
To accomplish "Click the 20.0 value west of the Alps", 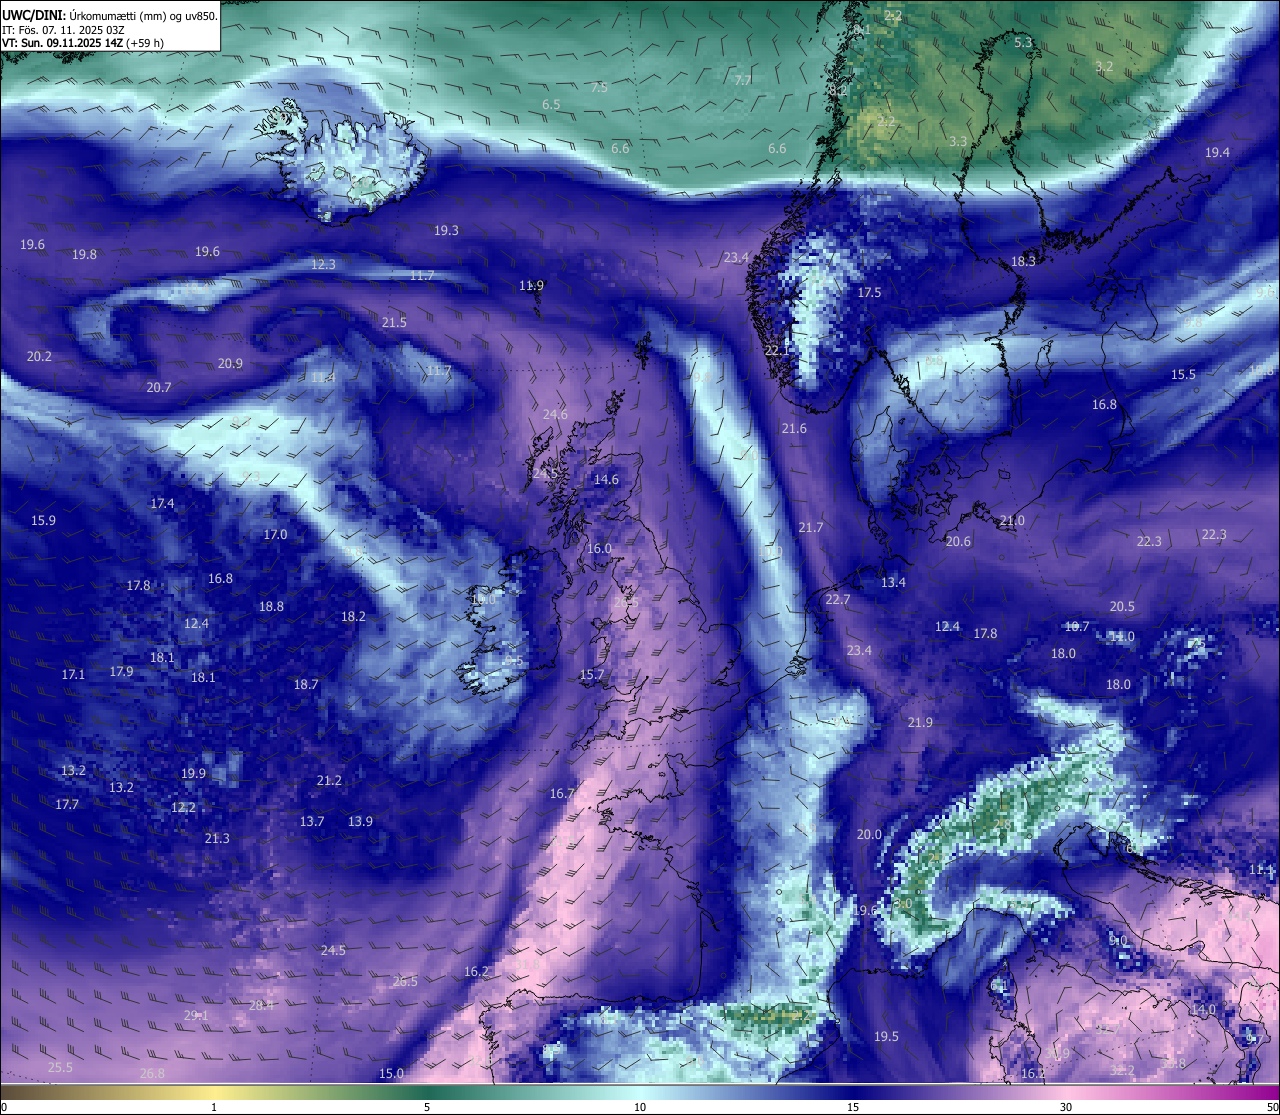I will 869,834.
